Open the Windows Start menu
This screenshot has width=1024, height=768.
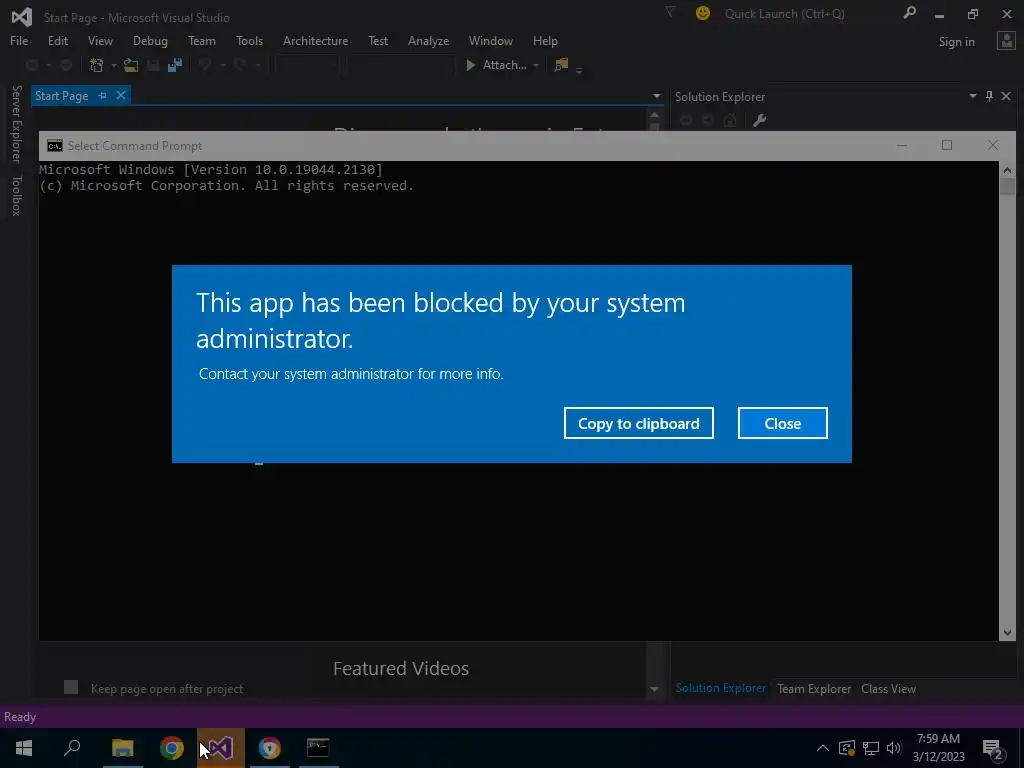(24, 748)
